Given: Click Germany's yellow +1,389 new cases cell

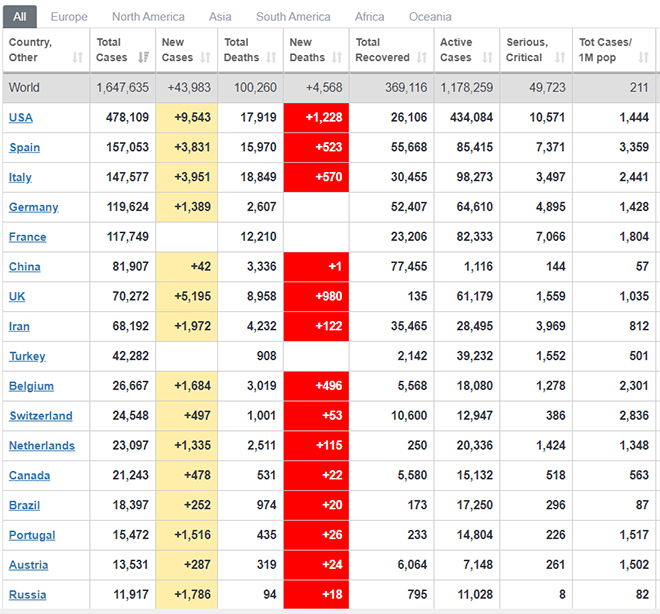Looking at the screenshot, I should [186, 207].
